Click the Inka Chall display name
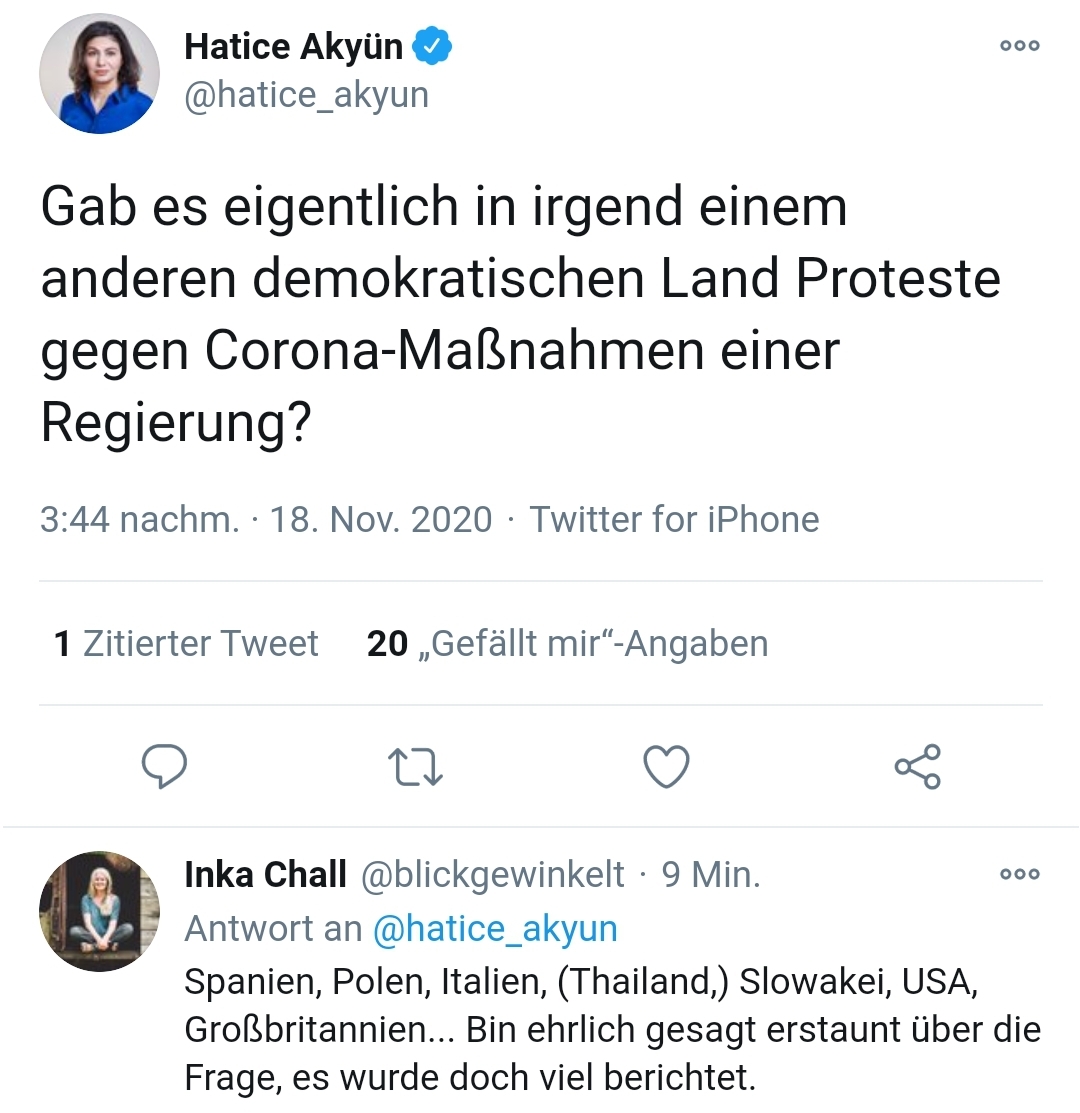This screenshot has height=1113, width=1080. pyautogui.click(x=265, y=875)
